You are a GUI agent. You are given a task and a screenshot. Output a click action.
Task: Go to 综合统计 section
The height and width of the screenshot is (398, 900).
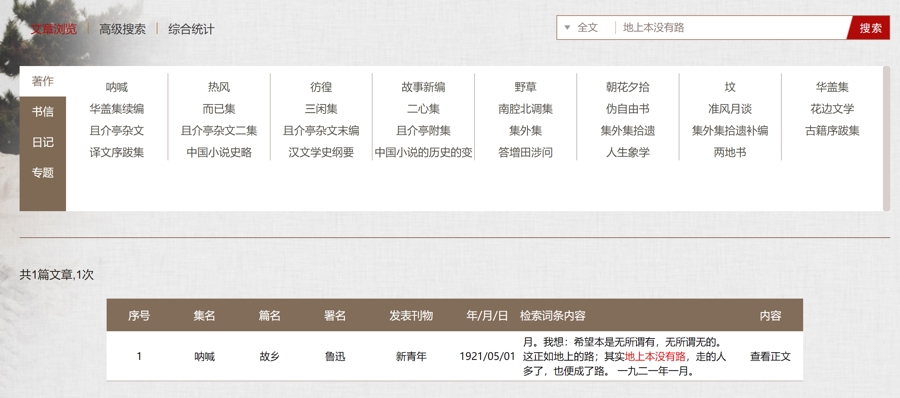(x=191, y=29)
